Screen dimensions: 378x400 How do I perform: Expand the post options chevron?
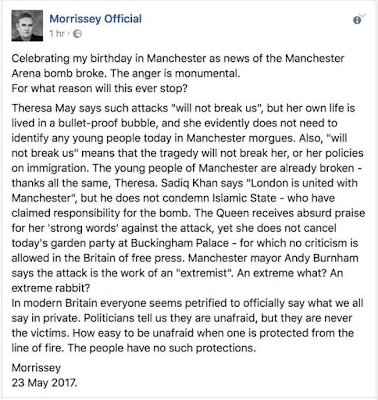coord(363,15)
